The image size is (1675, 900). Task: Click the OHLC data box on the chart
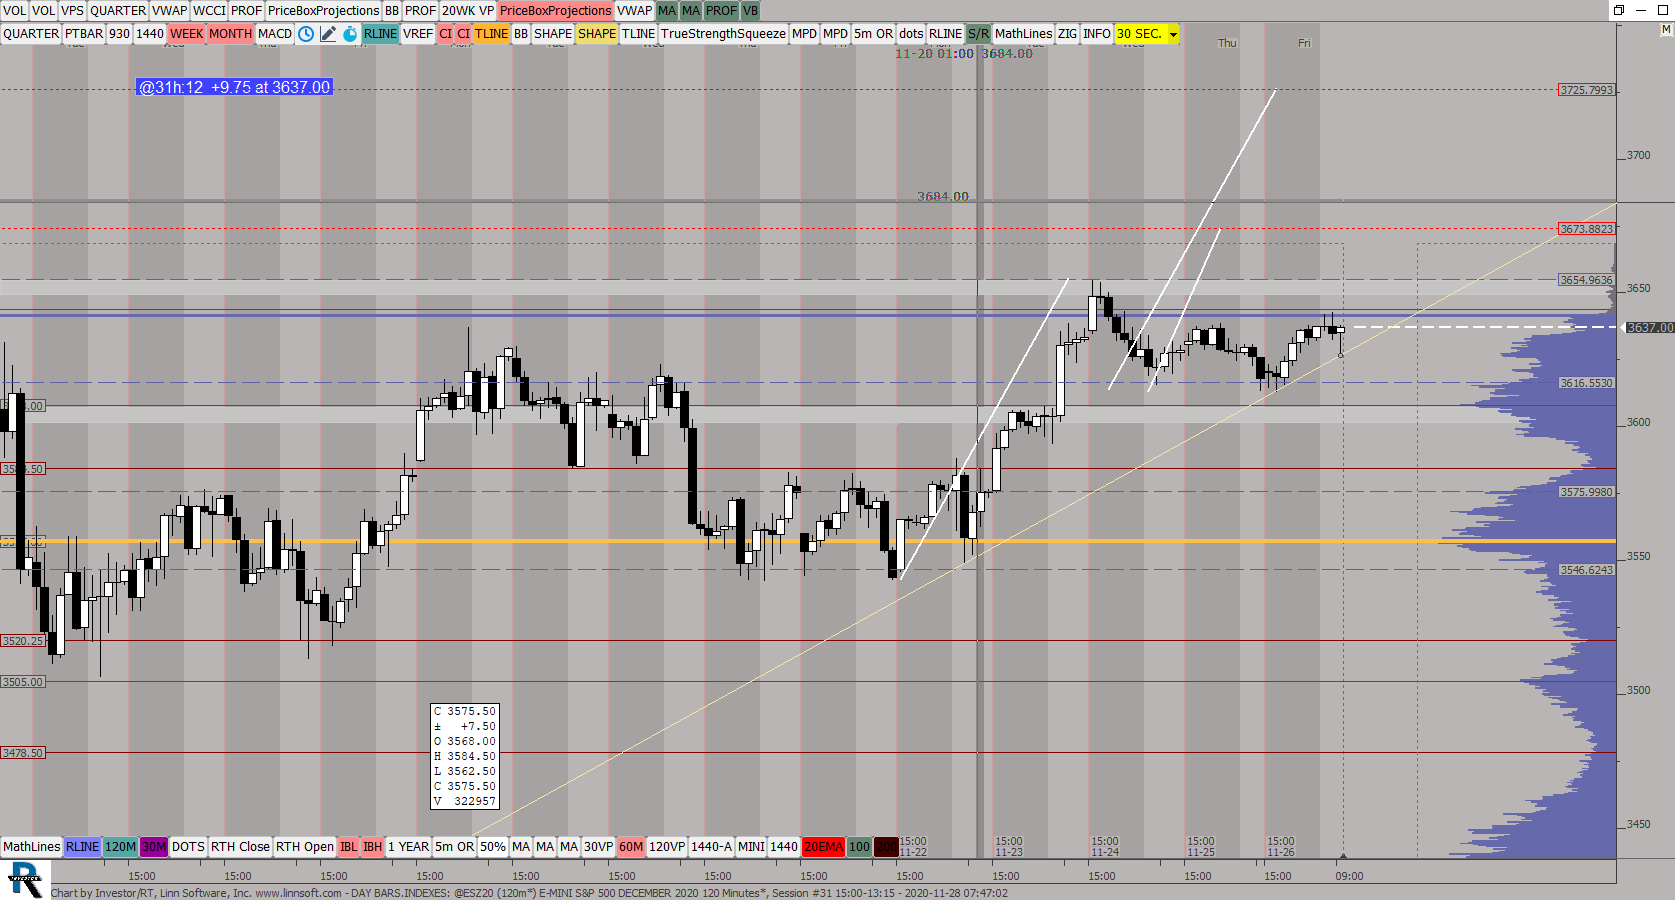464,756
